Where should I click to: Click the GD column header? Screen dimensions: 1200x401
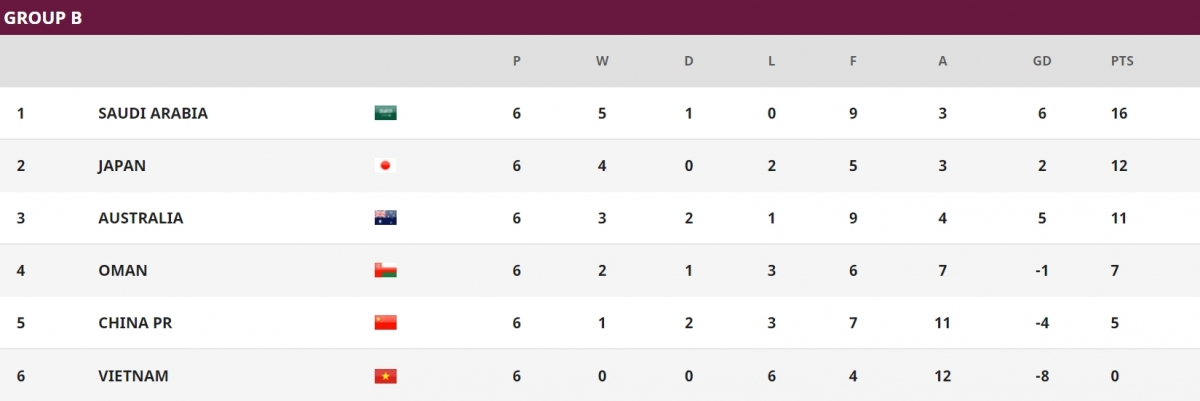tap(1041, 61)
